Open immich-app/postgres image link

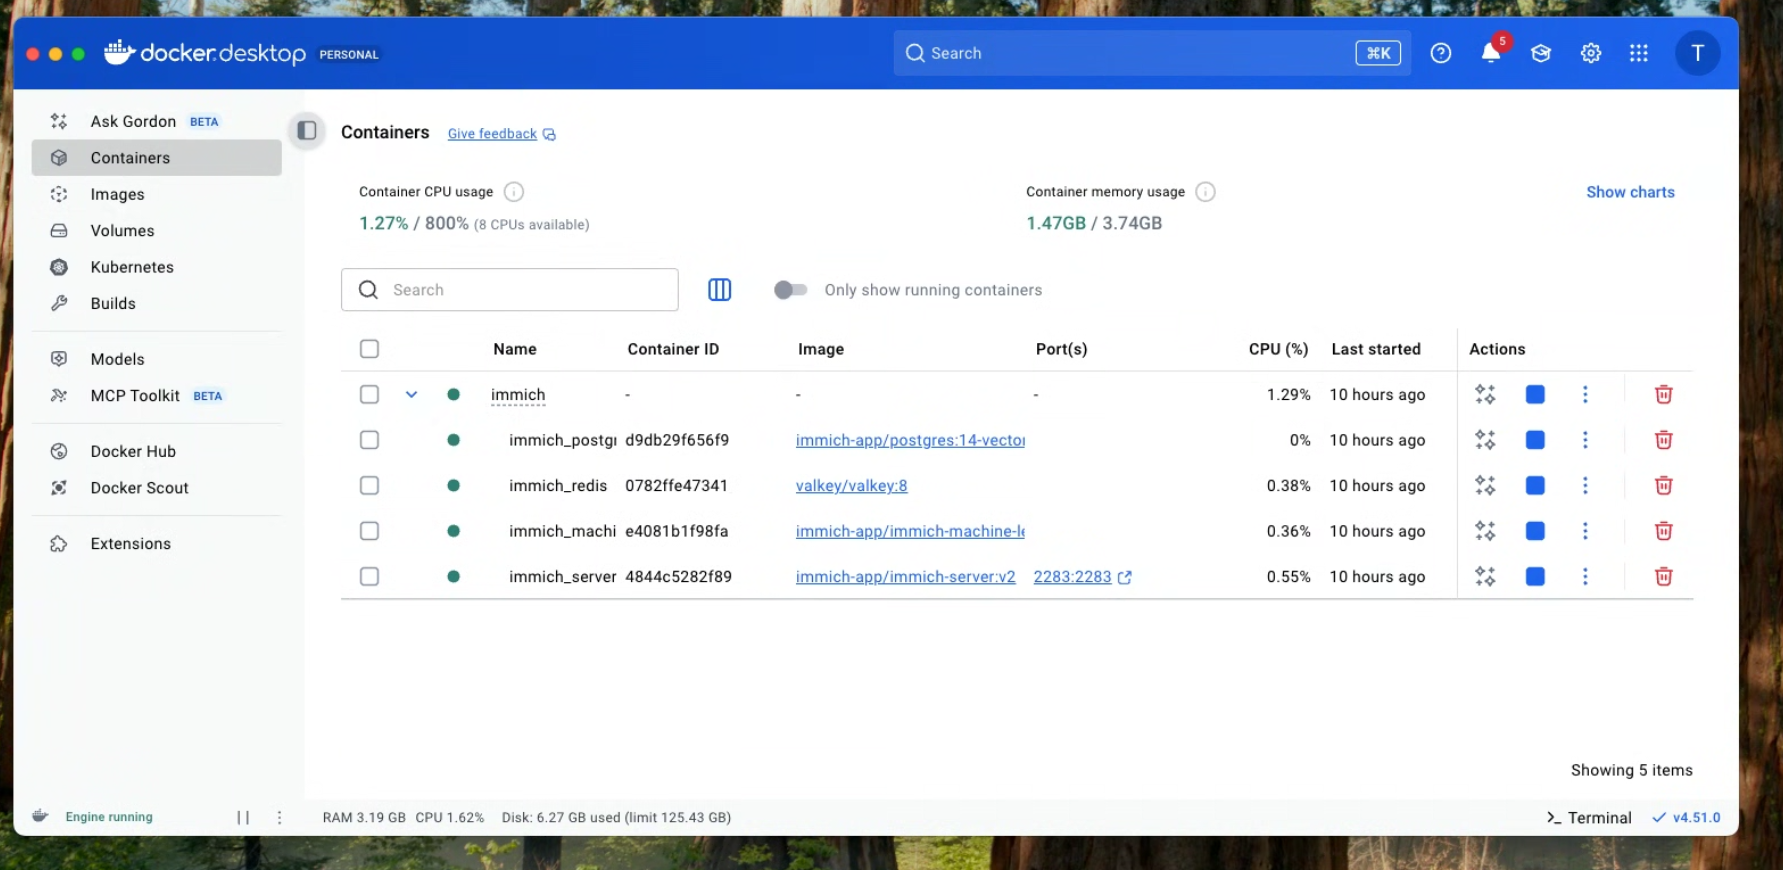(910, 440)
